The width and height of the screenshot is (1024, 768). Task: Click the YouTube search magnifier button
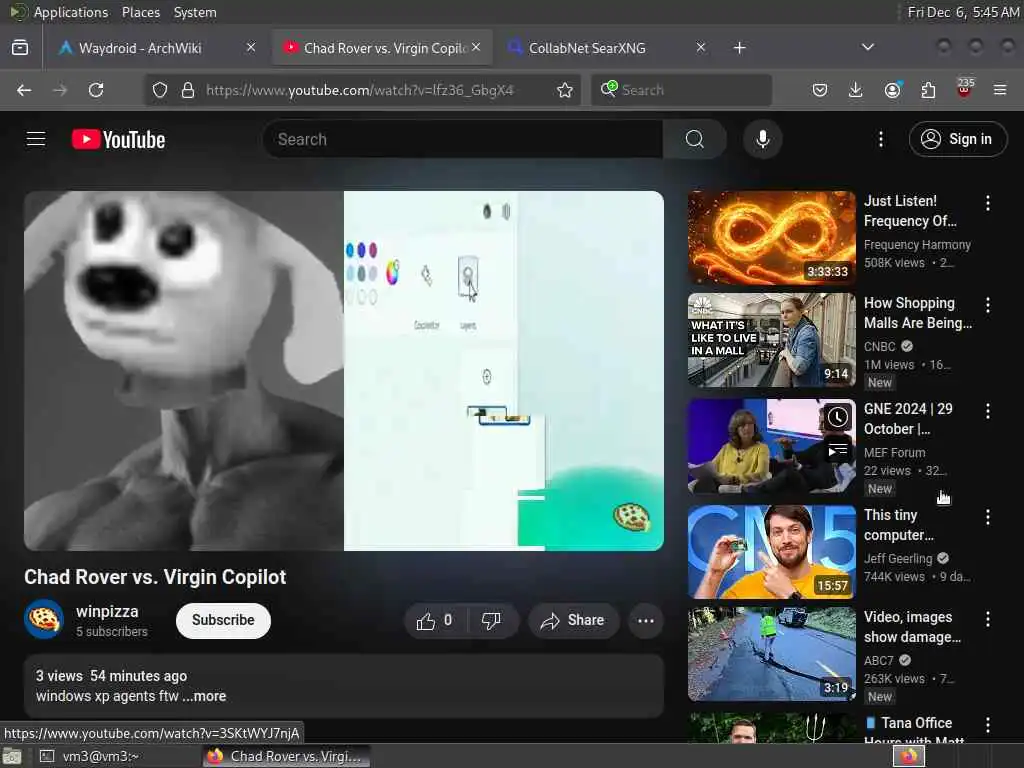tap(694, 139)
